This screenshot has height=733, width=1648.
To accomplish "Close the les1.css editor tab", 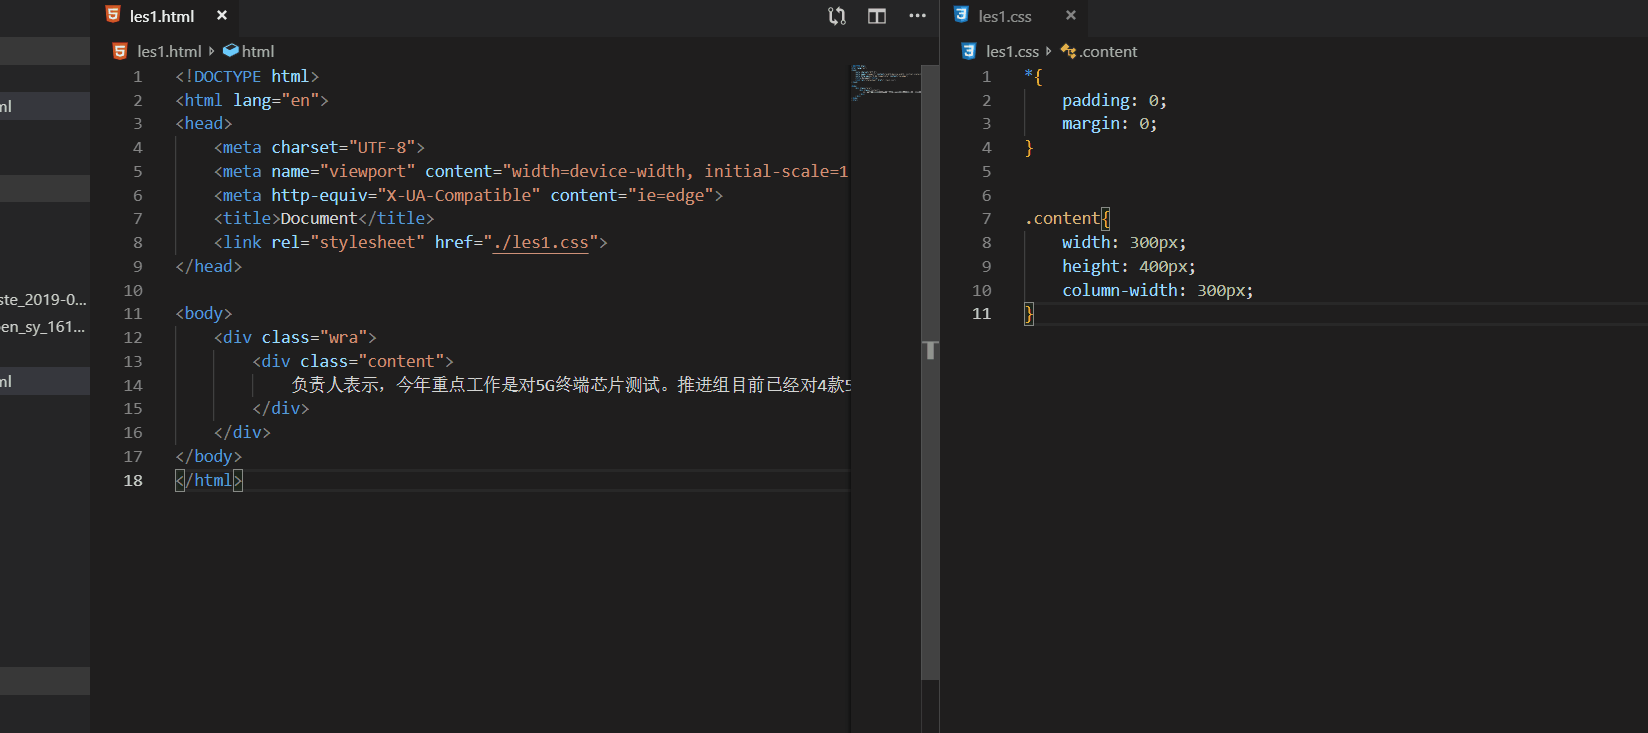I will [1071, 16].
